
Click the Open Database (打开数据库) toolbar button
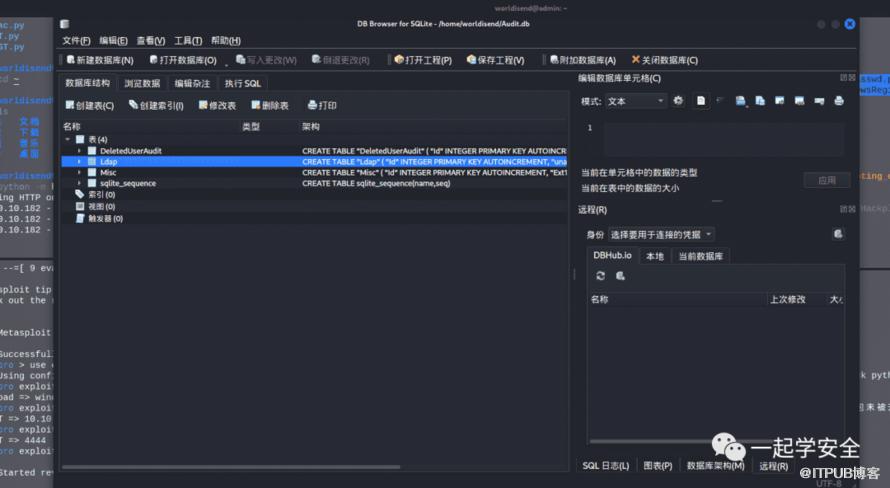point(183,60)
